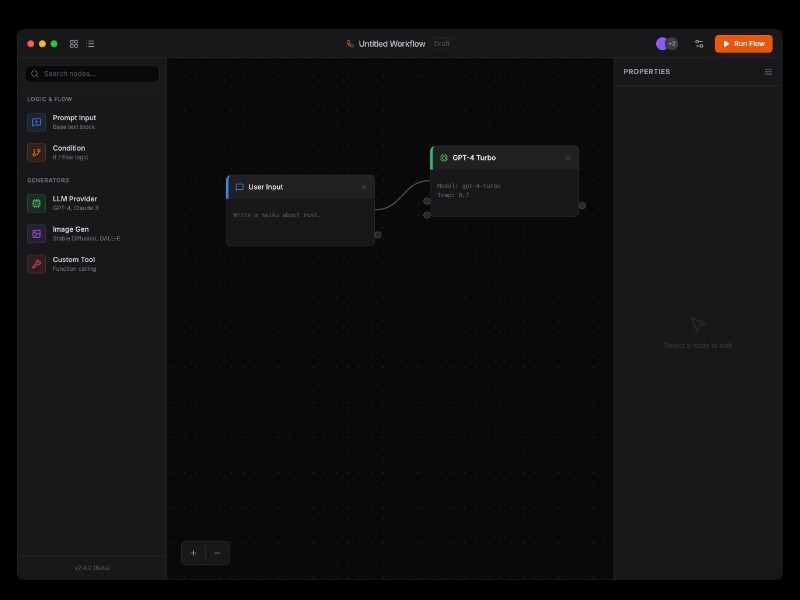Click the settings toggles icon near Run Flow

point(699,44)
